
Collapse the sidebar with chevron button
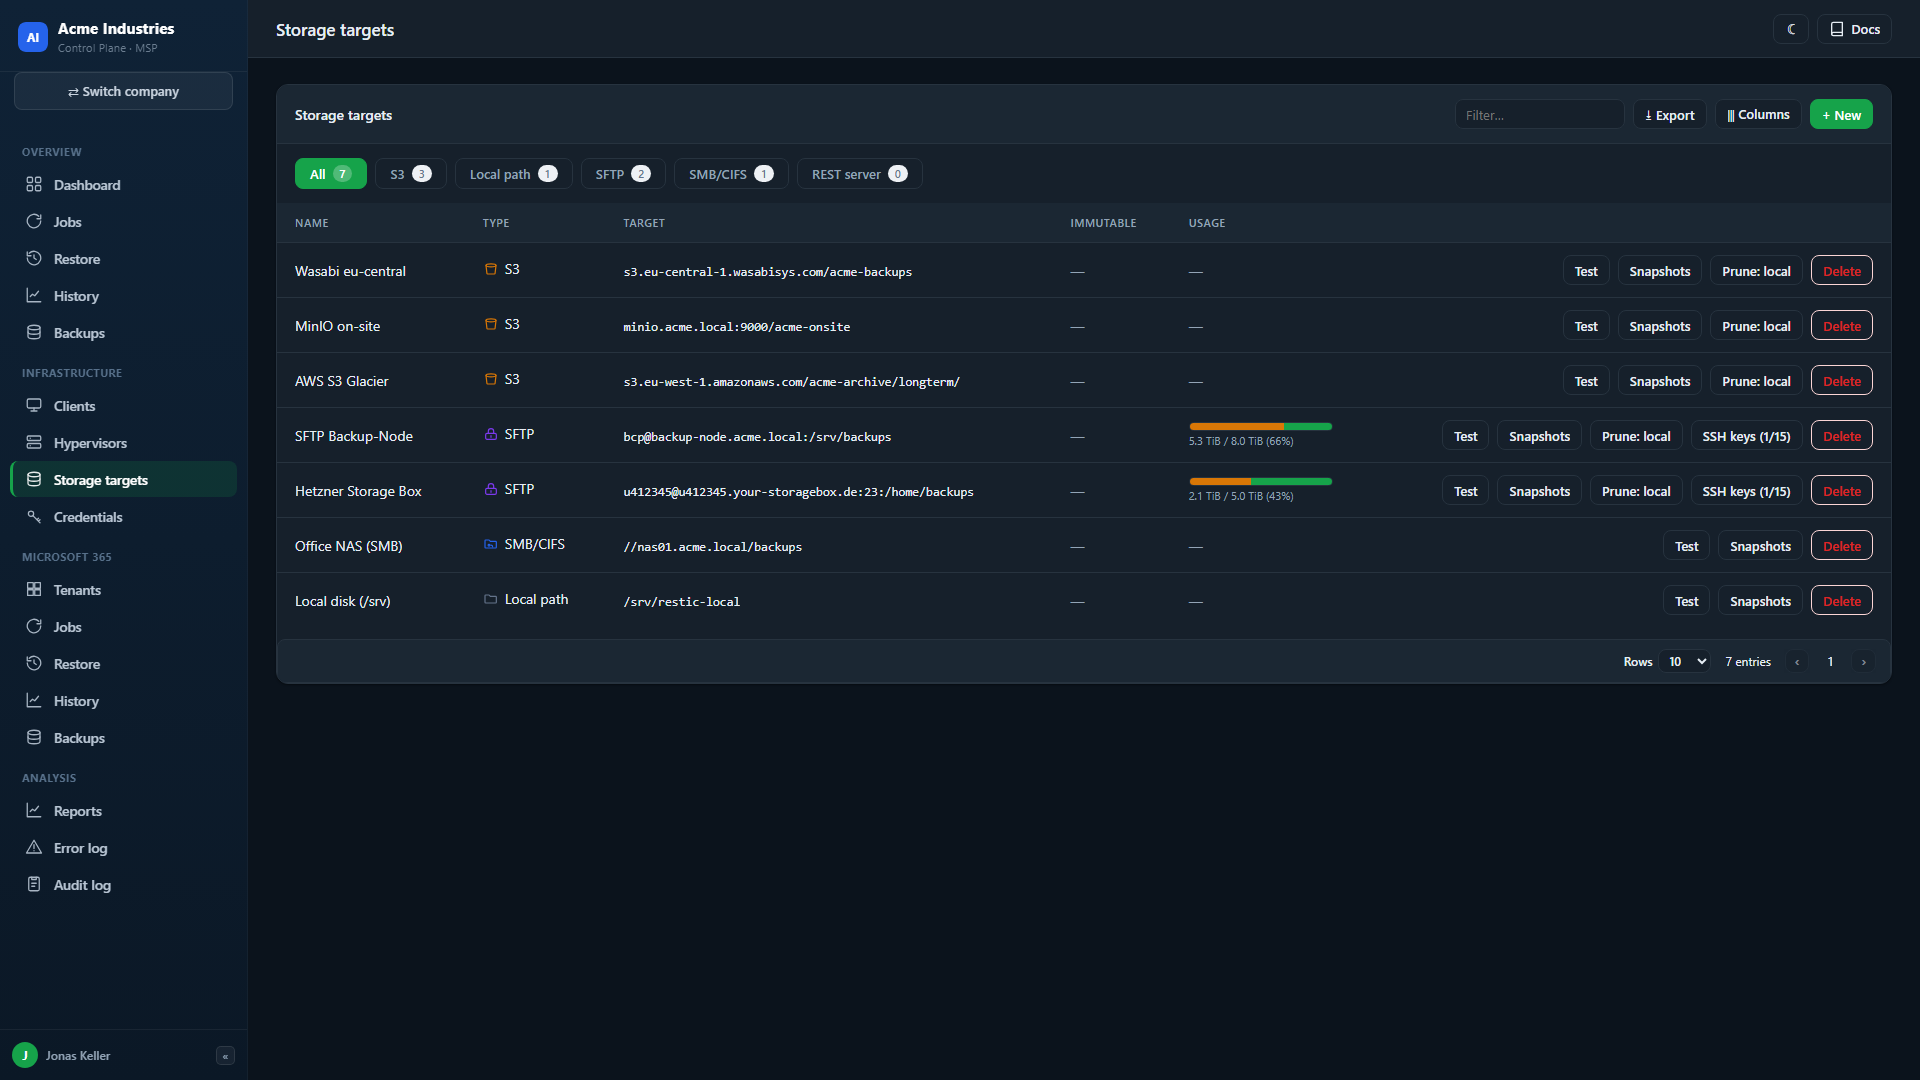[225, 1056]
